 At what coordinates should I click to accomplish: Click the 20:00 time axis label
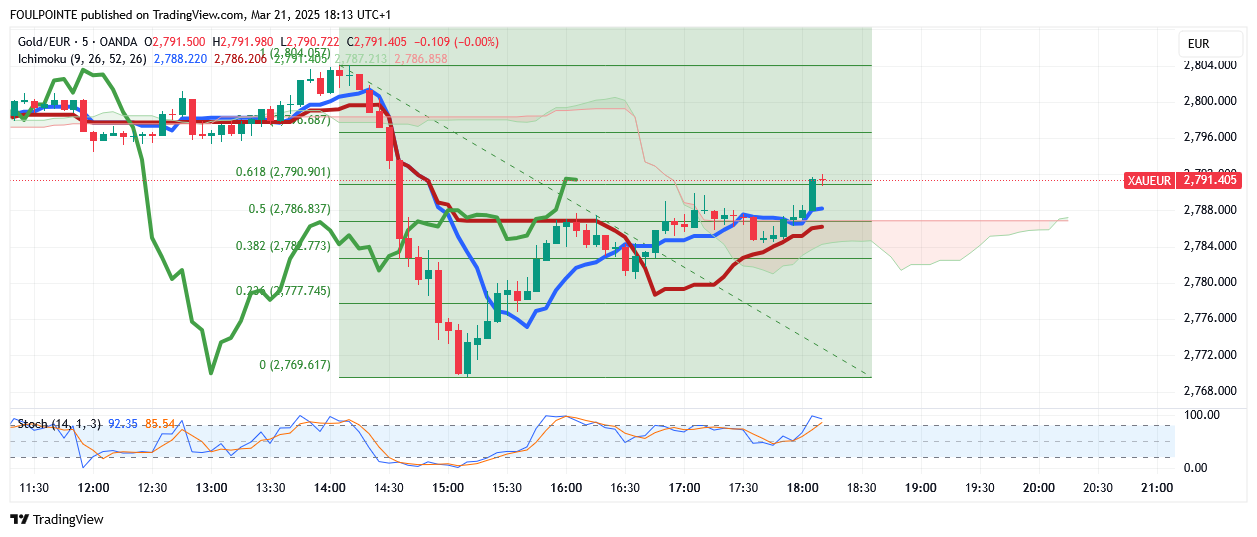pos(1039,488)
